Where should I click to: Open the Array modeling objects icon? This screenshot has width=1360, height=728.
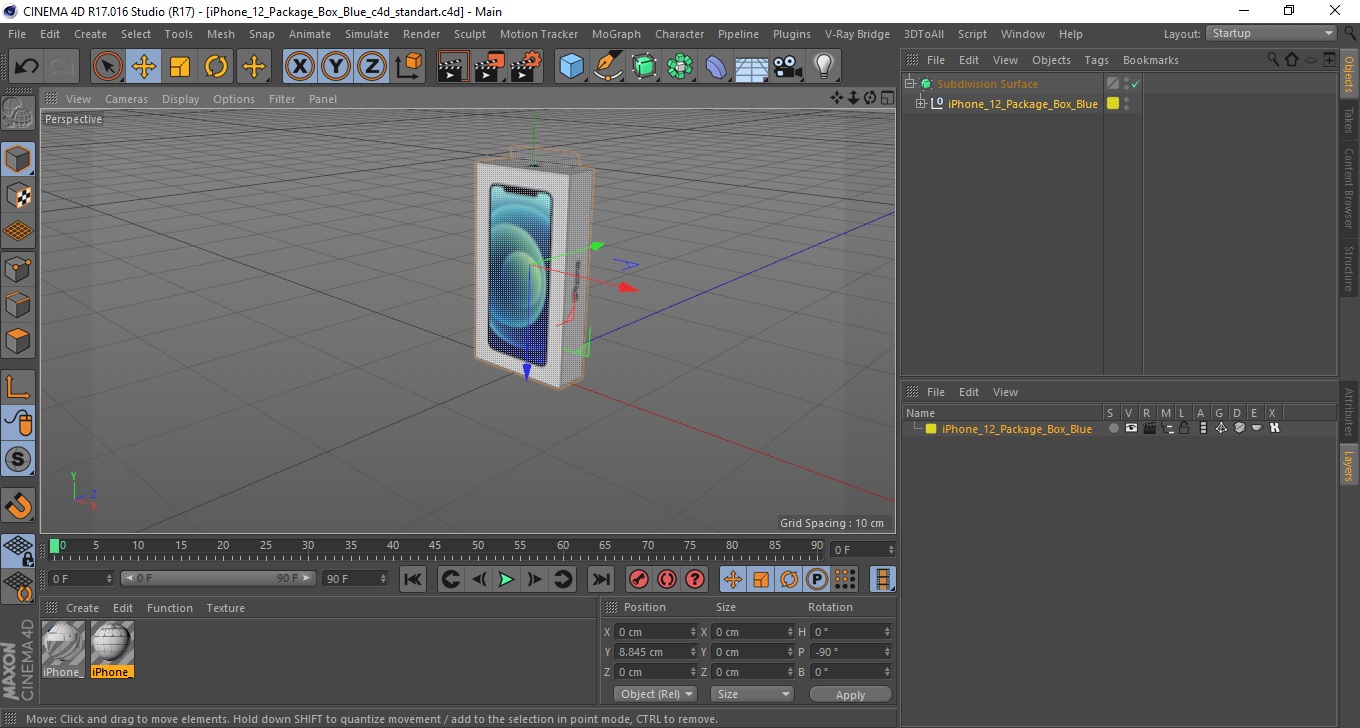tap(680, 67)
